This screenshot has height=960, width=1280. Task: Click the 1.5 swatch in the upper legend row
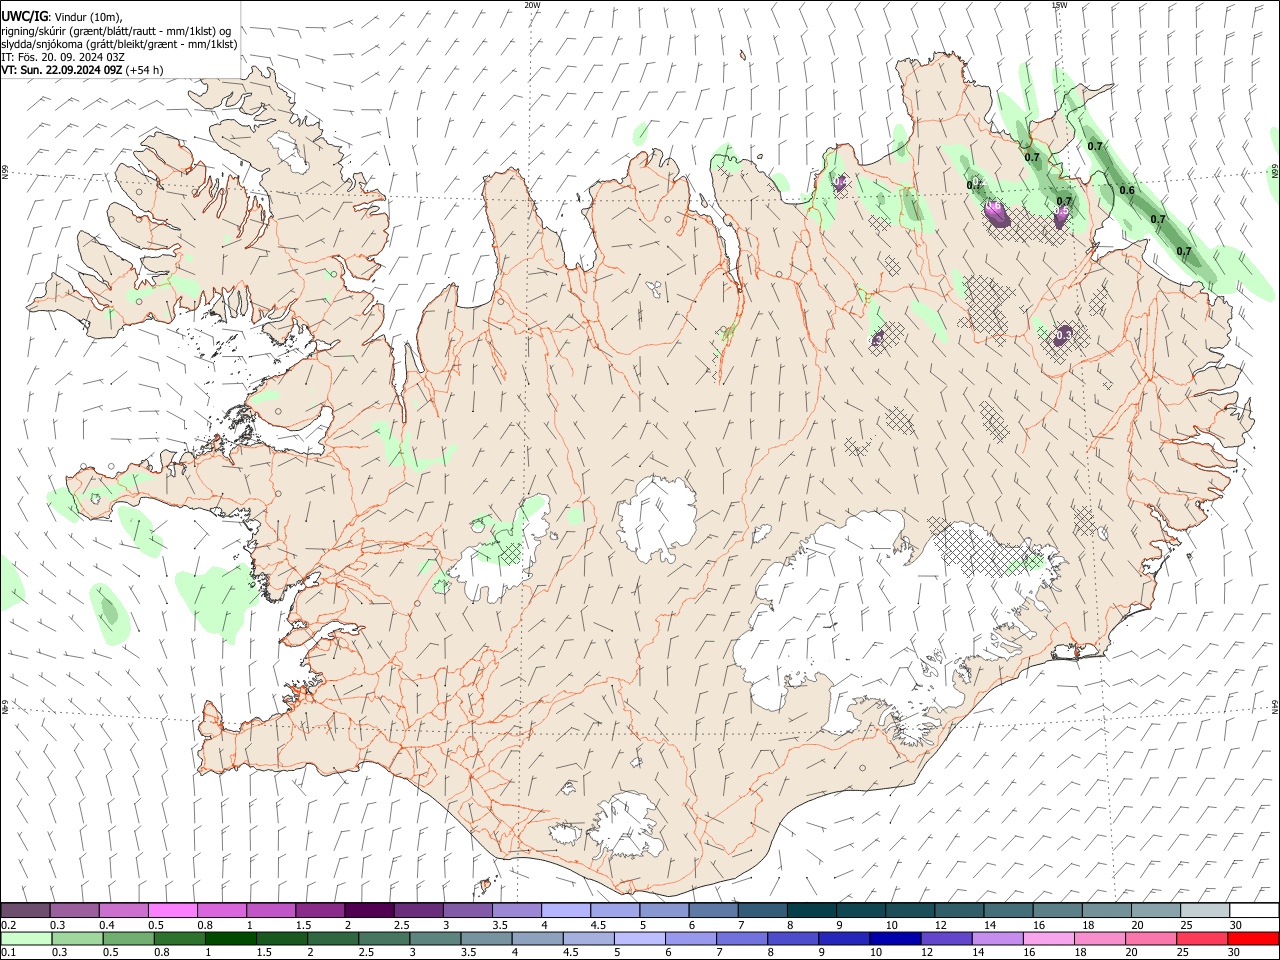coord(320,911)
